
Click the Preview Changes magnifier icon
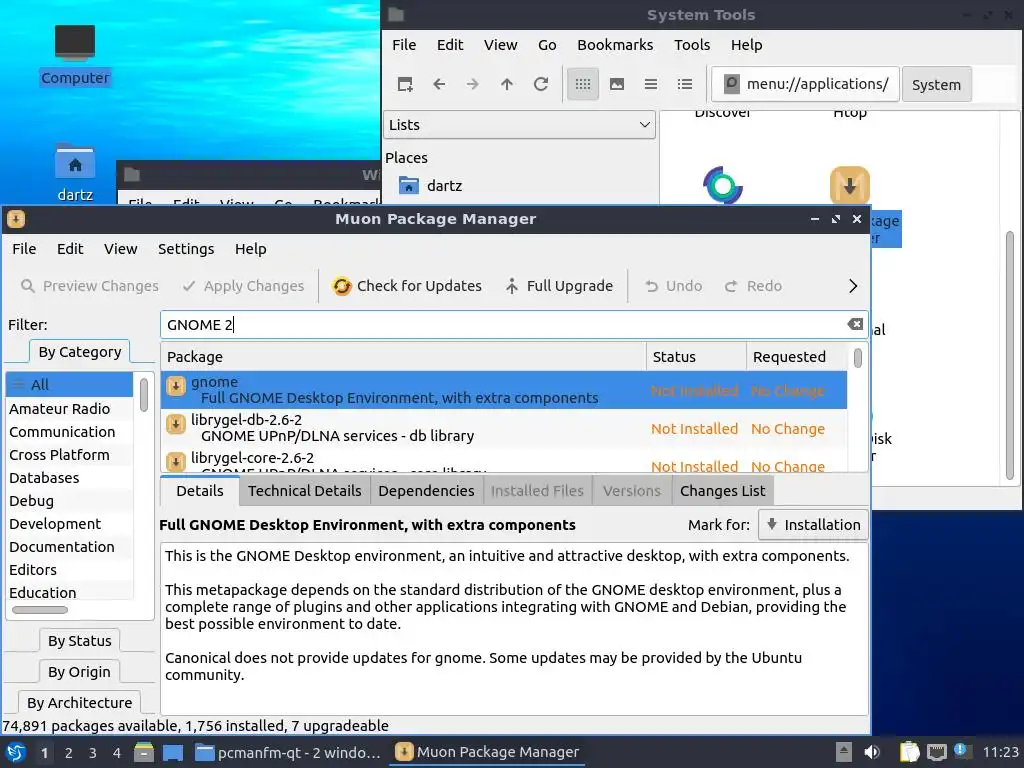pos(27,286)
